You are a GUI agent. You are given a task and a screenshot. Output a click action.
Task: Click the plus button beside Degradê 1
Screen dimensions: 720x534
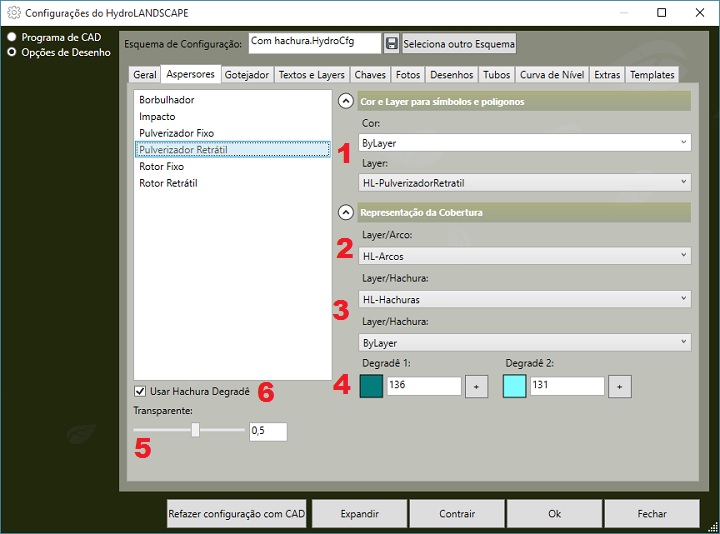click(476, 387)
